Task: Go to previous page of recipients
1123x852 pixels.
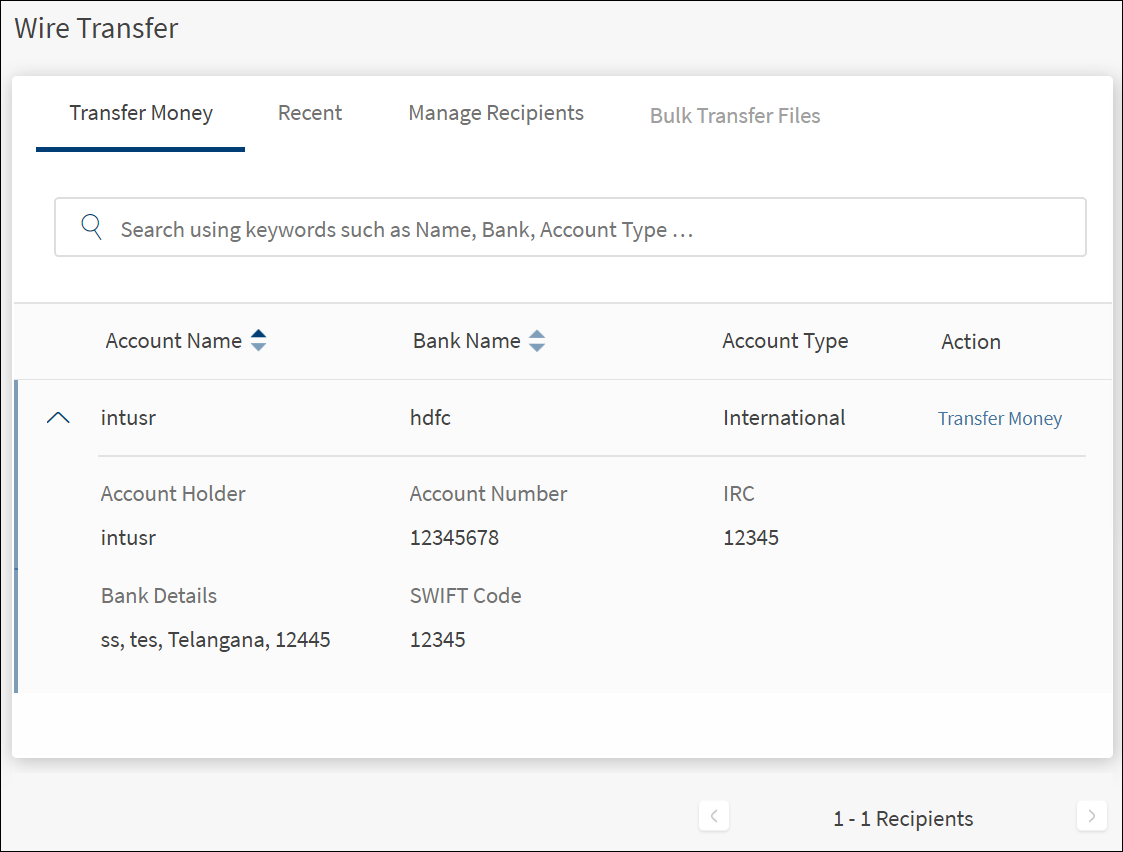Action: coord(713,816)
